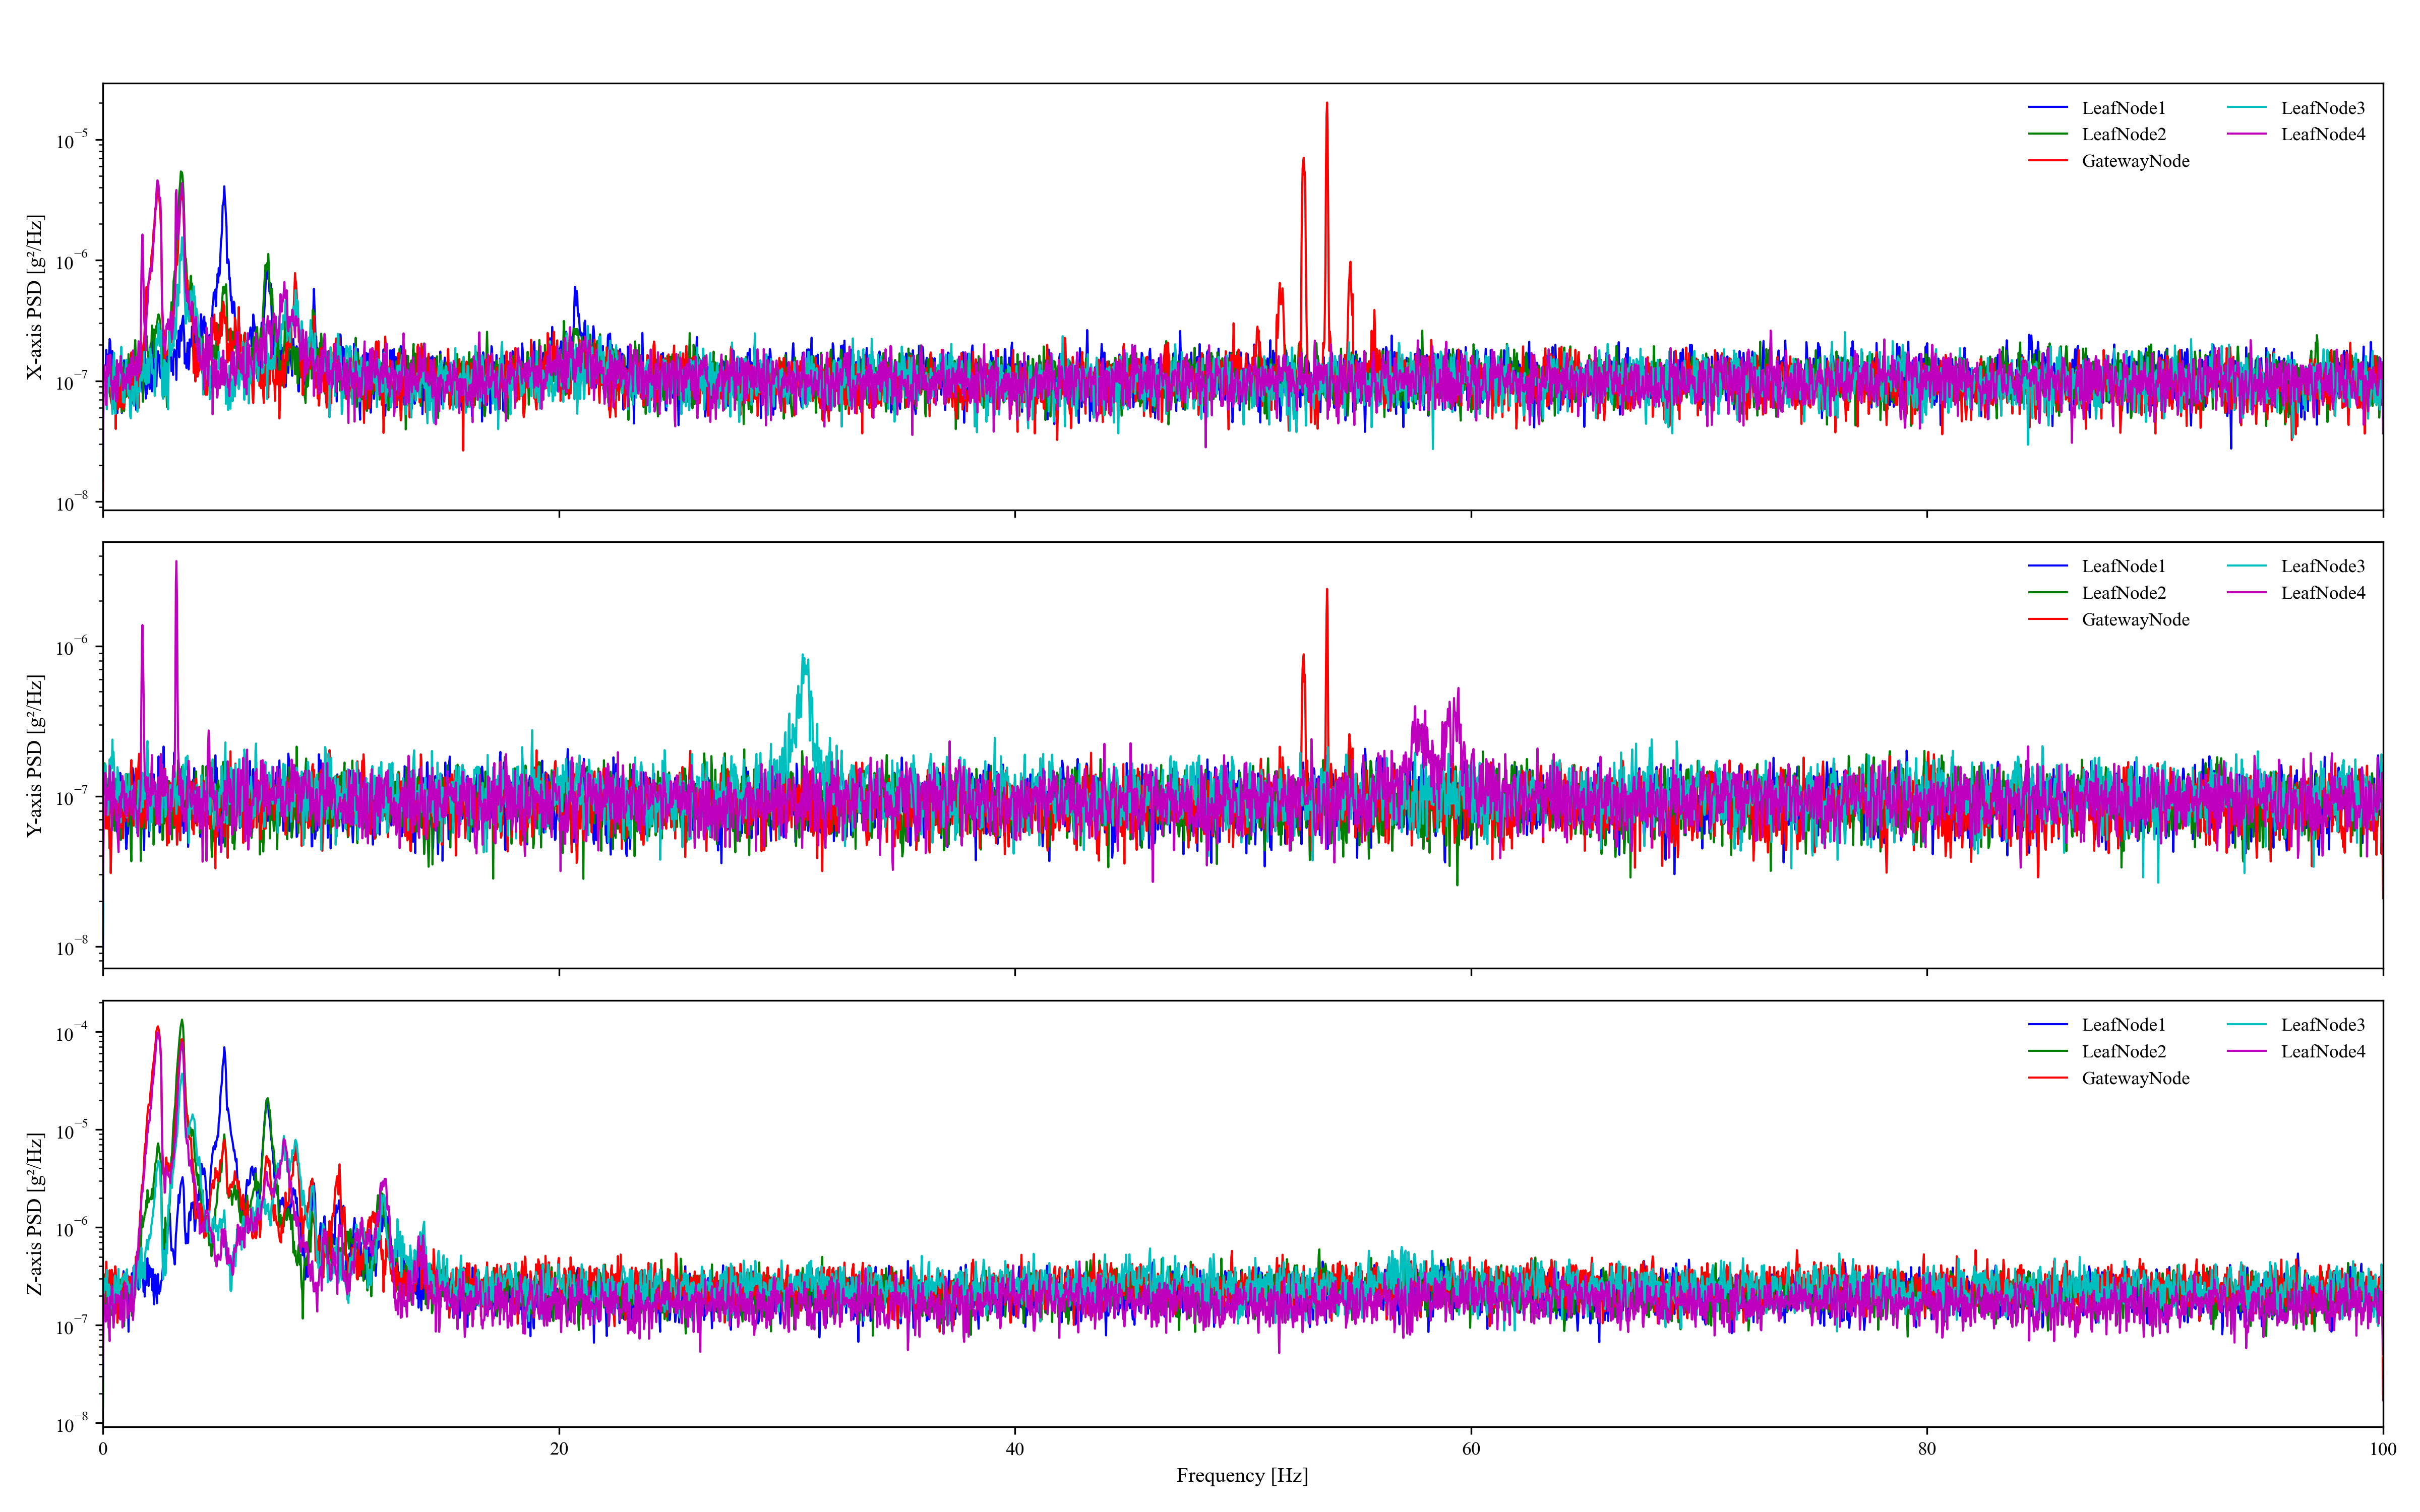Click the X-axis PSD y-axis label
2420x1512 pixels.
(35, 297)
